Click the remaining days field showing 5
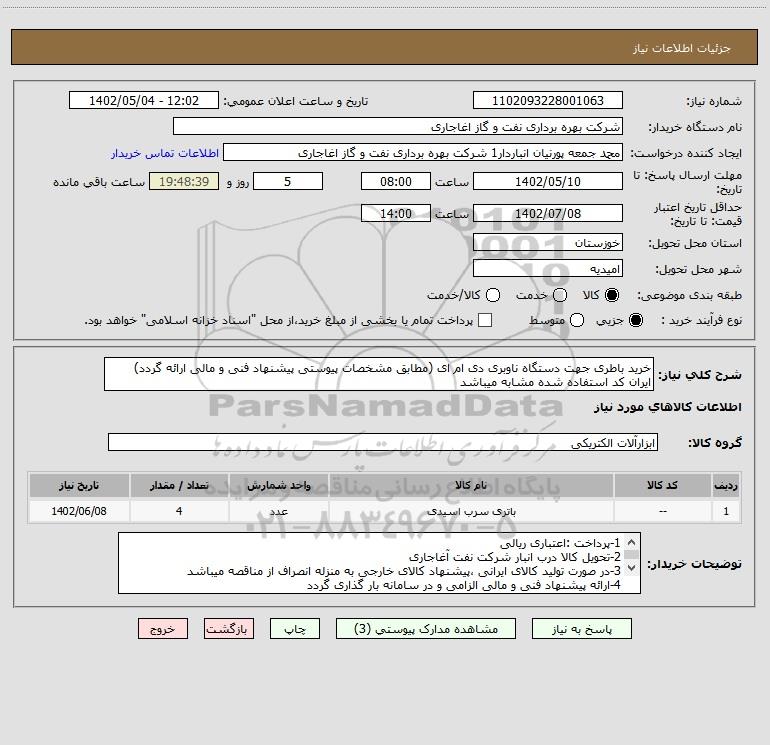Screen dimensions: 770x745 288,181
